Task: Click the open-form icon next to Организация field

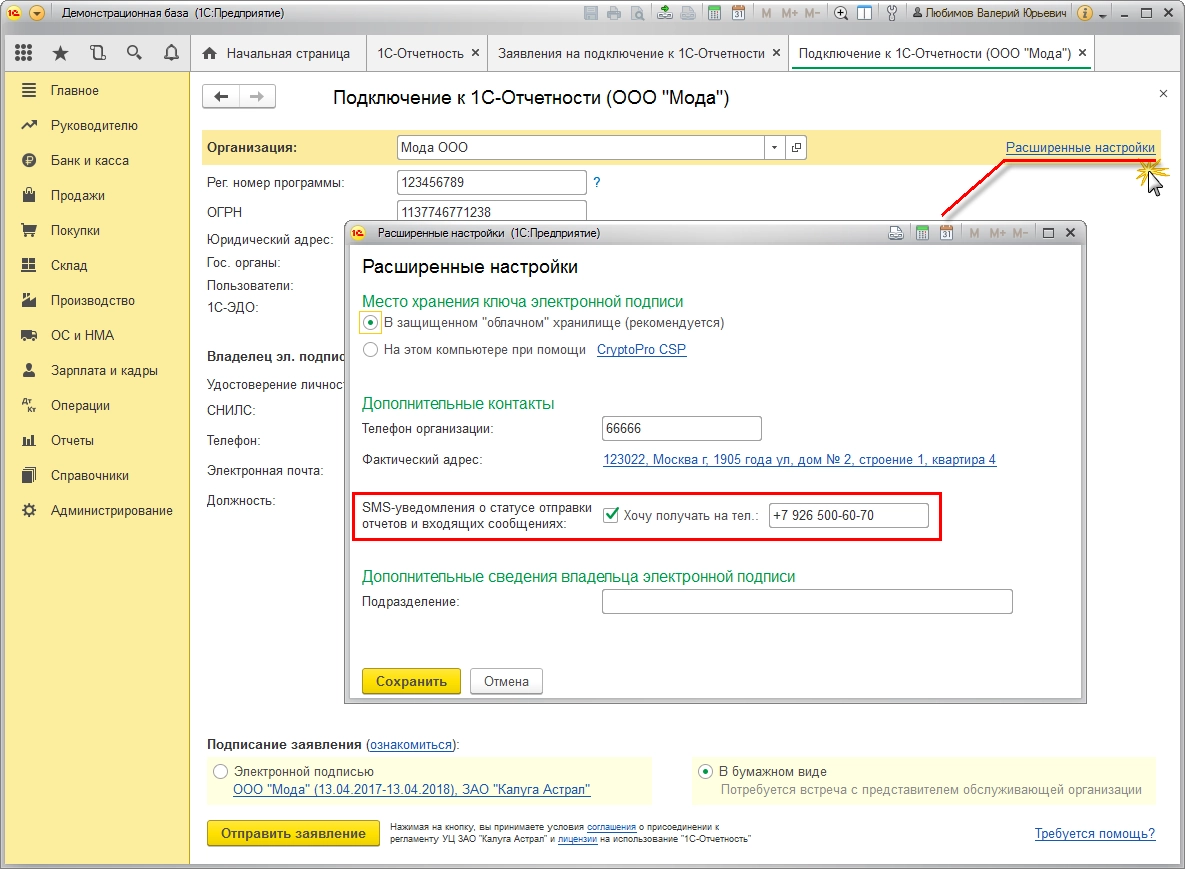Action: click(796, 148)
